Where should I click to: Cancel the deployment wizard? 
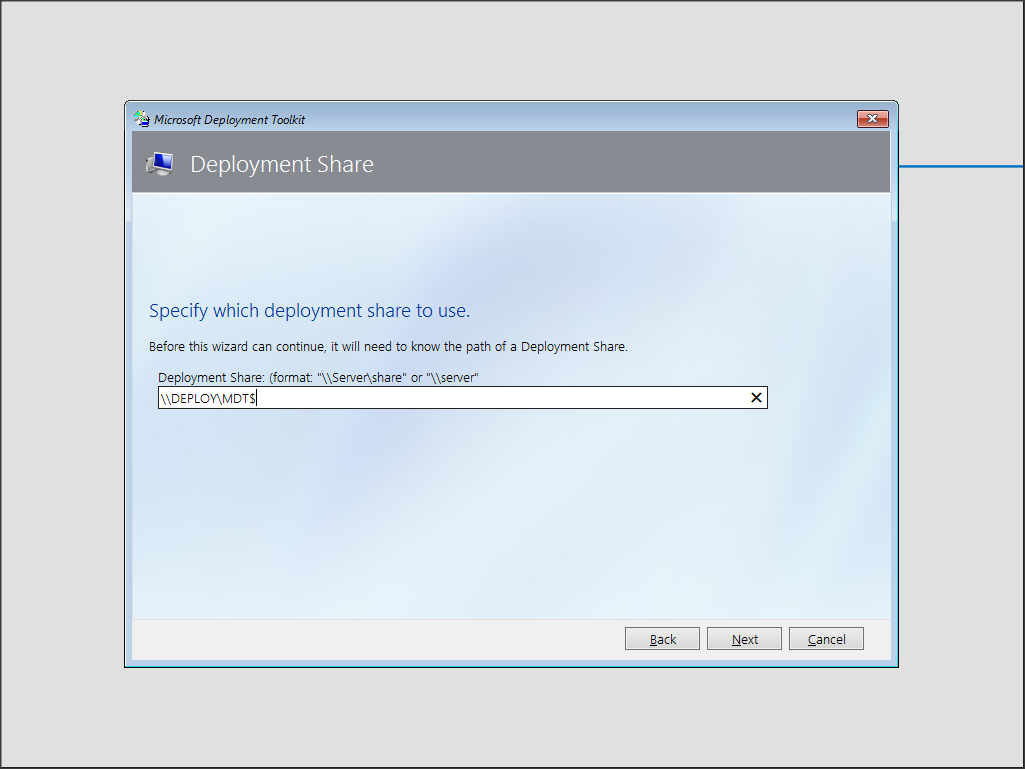826,639
